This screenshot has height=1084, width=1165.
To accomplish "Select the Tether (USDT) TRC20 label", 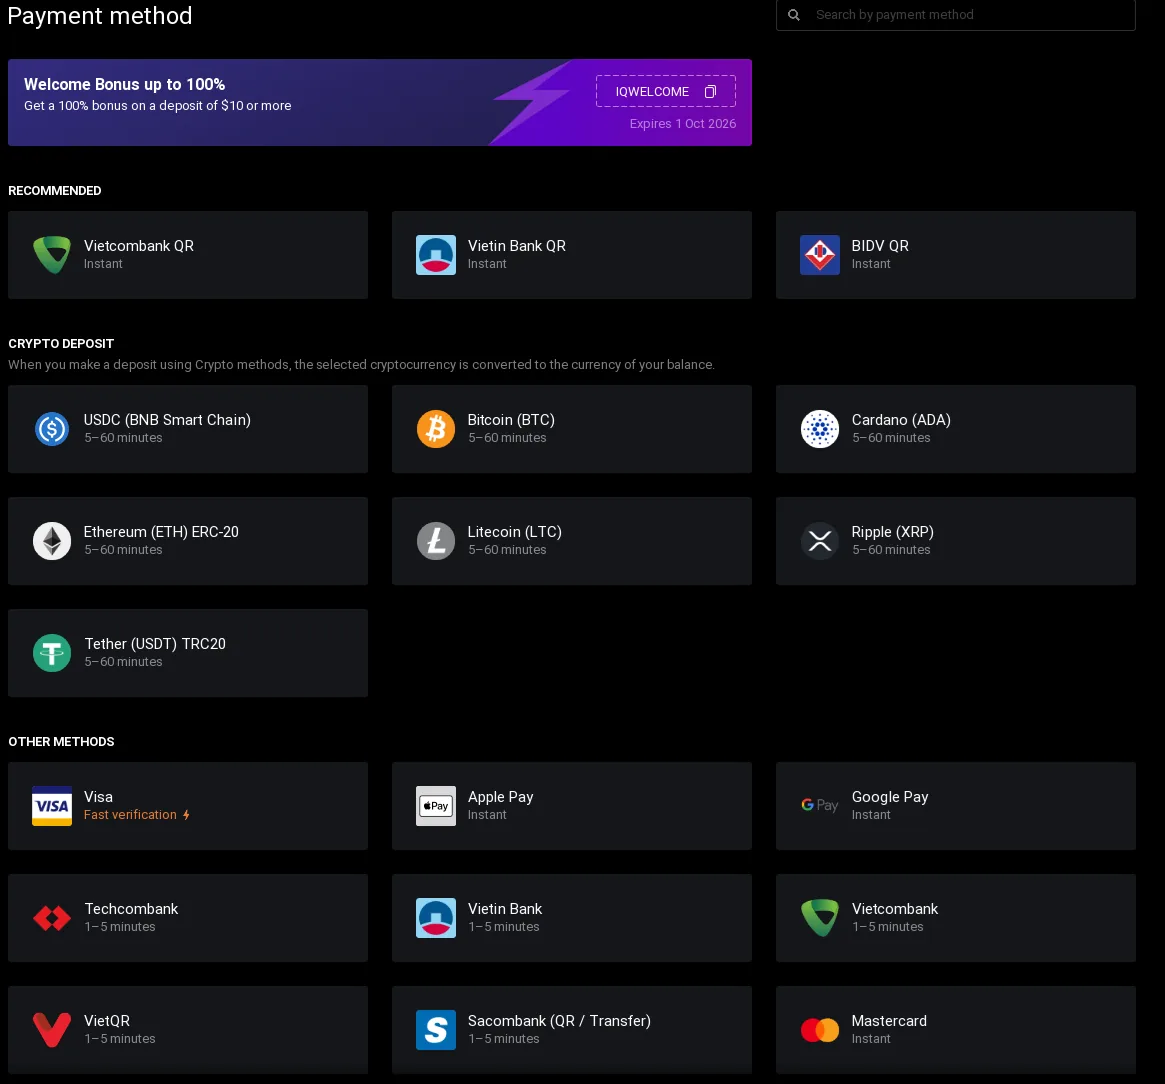I will [x=155, y=644].
